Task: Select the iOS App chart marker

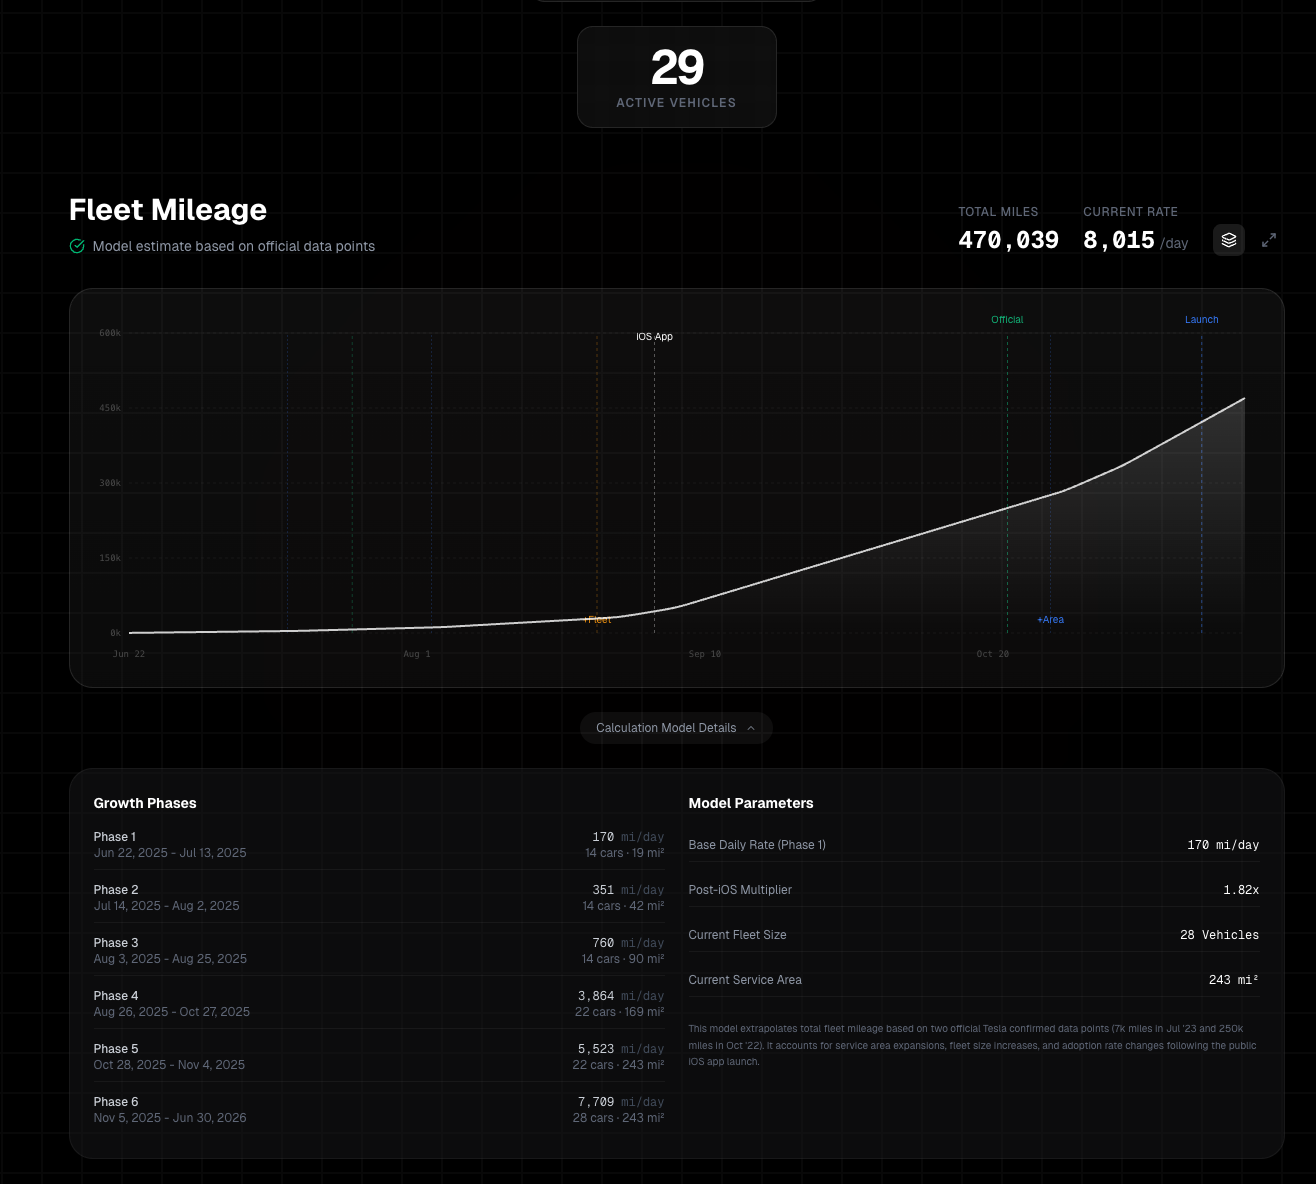Action: coord(654,337)
